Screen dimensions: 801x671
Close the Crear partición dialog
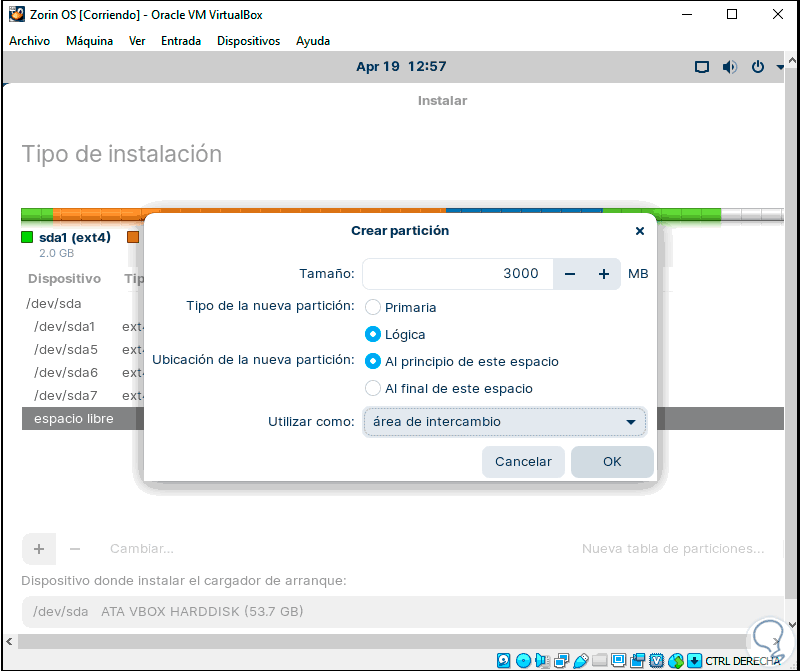640,231
